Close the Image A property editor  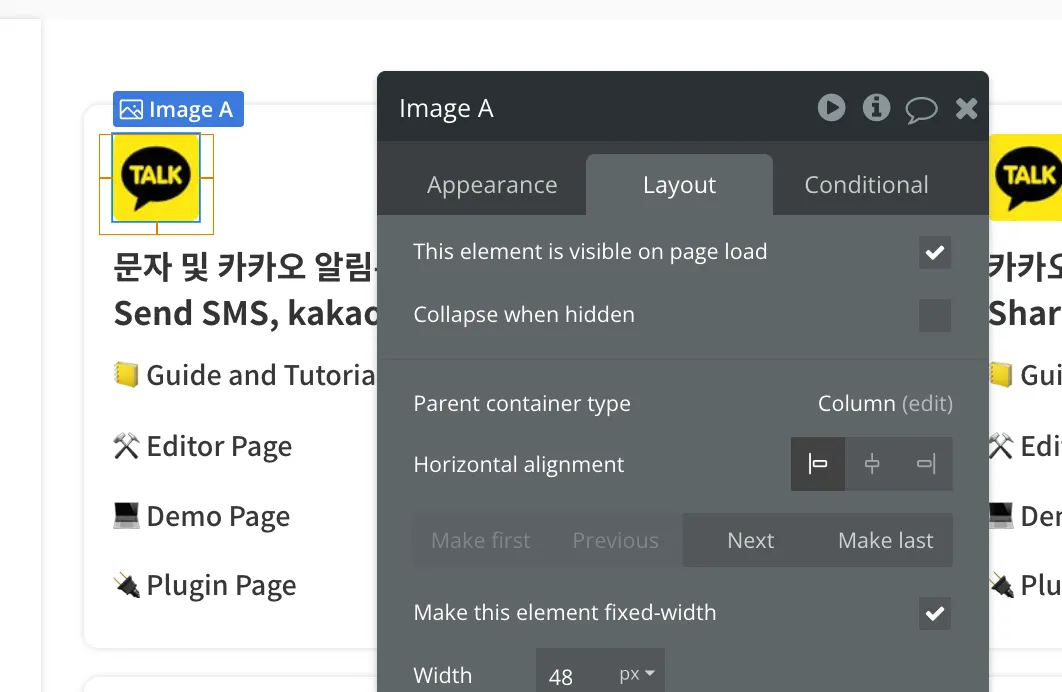click(967, 108)
